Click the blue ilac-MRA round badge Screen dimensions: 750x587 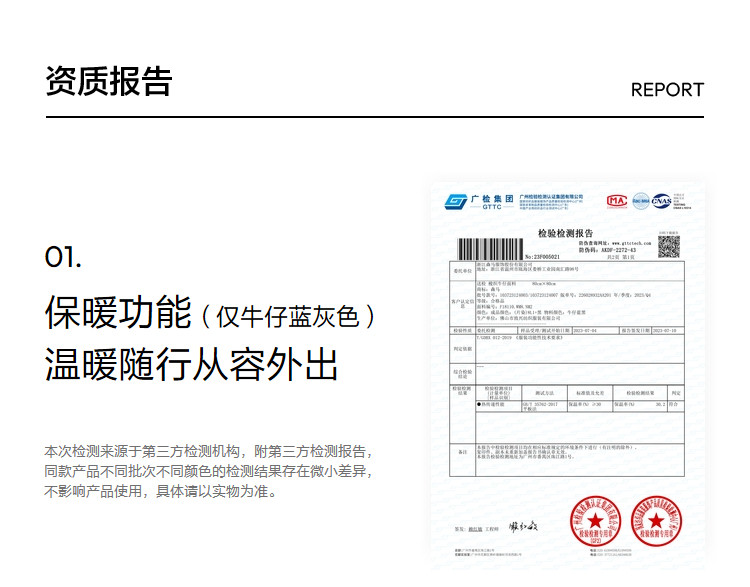click(640, 201)
